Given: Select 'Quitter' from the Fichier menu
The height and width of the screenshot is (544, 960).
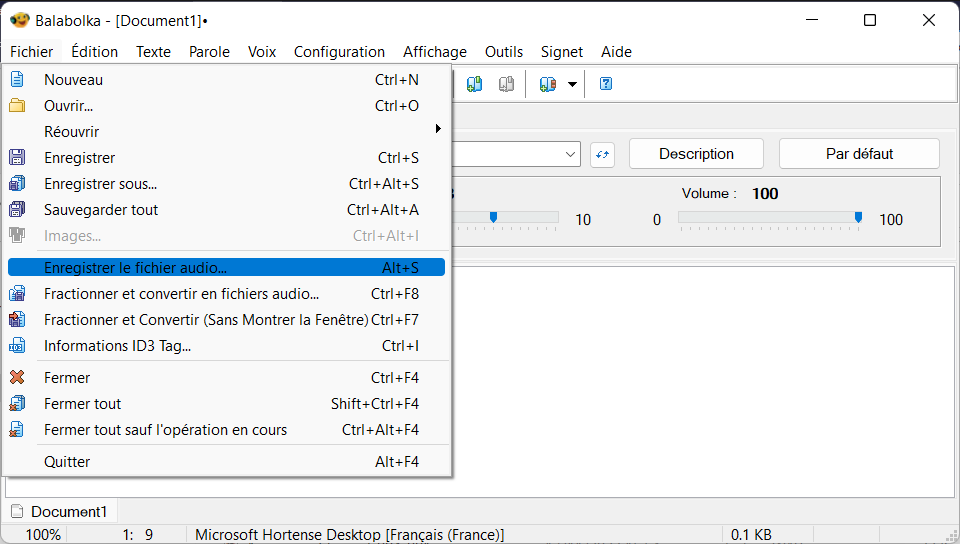Looking at the screenshot, I should tap(67, 462).
